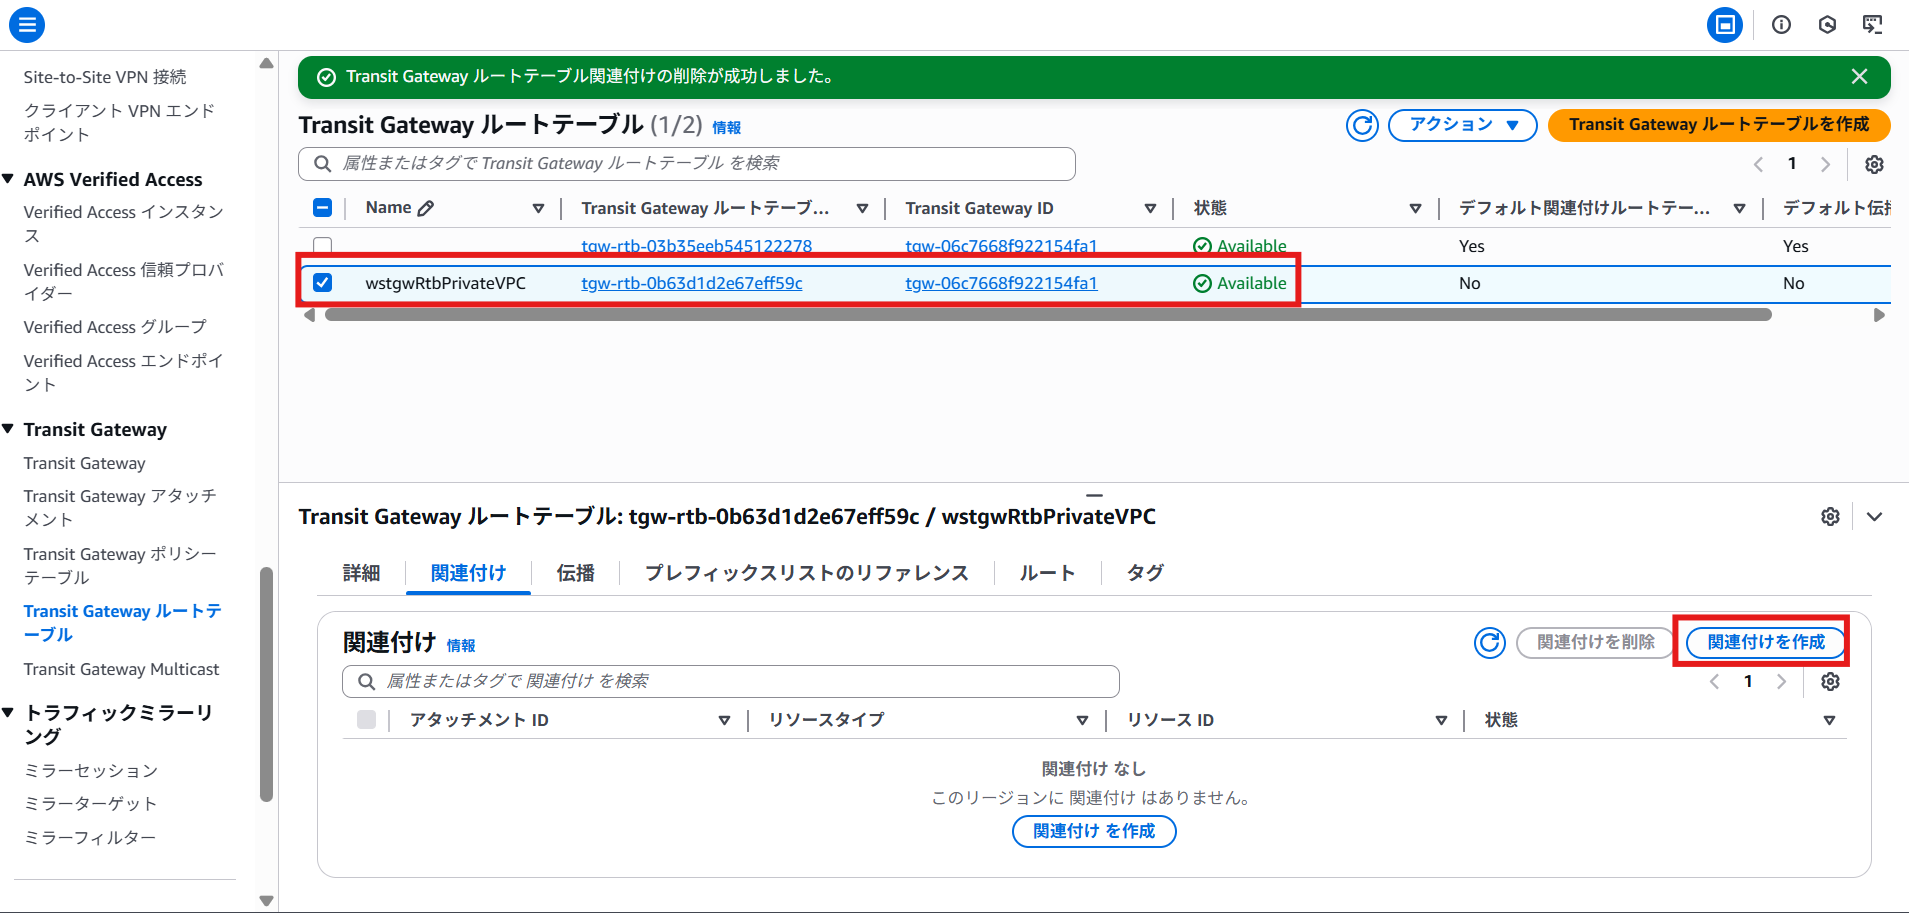Open the hamburger navigation menu
This screenshot has width=1909, height=913.
(x=27, y=25)
